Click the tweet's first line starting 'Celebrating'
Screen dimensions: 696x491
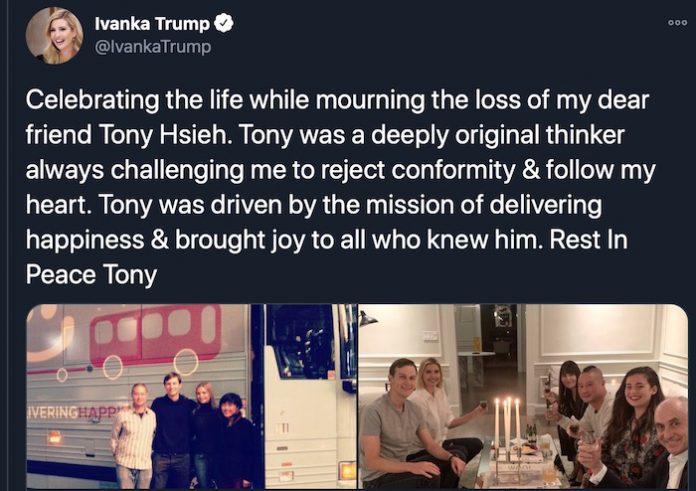coord(337,100)
